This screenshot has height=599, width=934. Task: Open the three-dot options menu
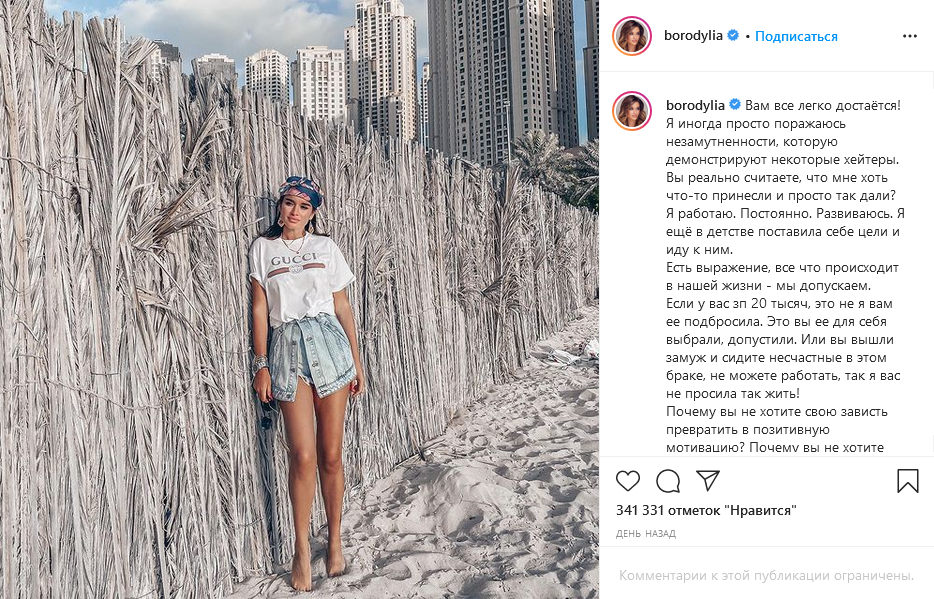point(910,36)
